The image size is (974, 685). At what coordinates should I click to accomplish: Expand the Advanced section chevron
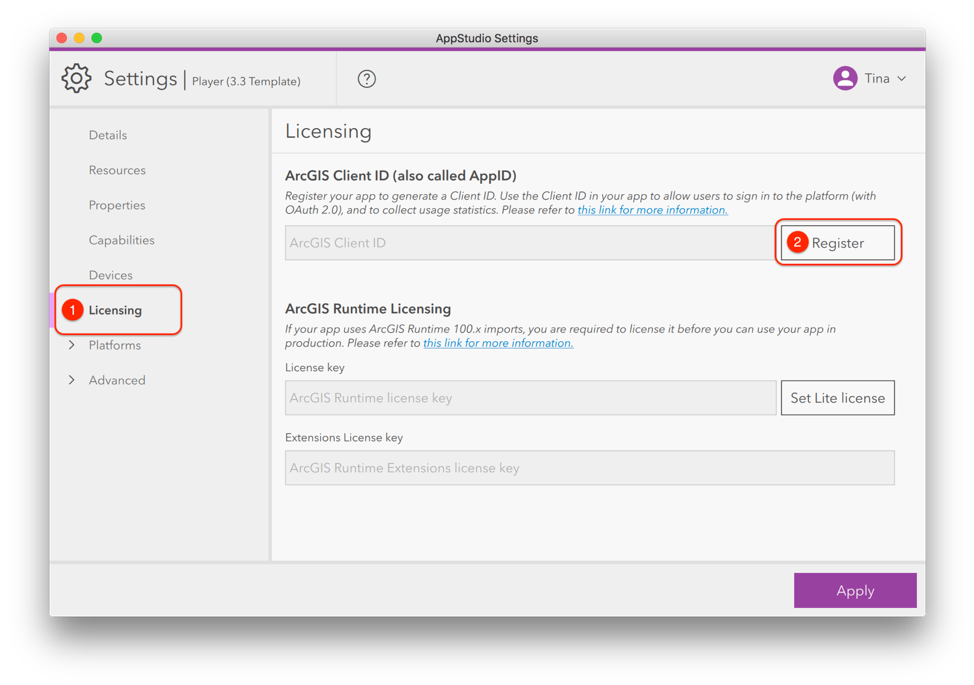tap(71, 379)
